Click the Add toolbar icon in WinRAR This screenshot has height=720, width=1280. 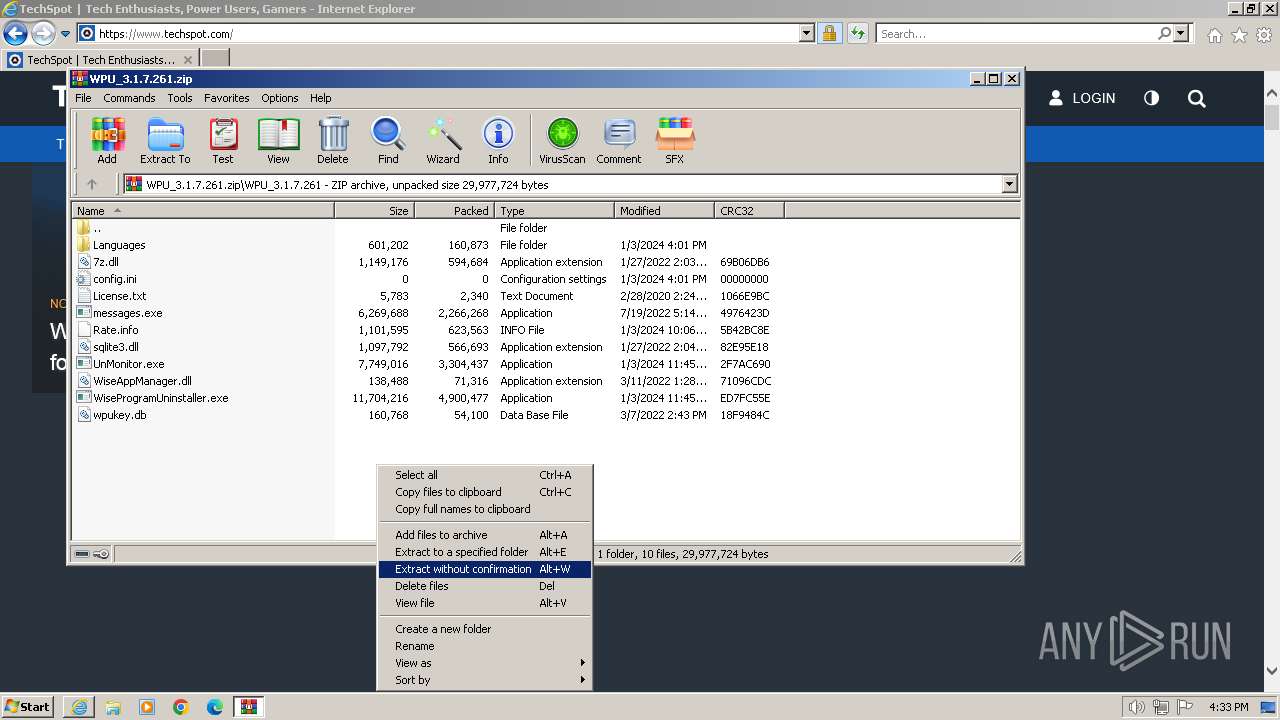click(107, 140)
